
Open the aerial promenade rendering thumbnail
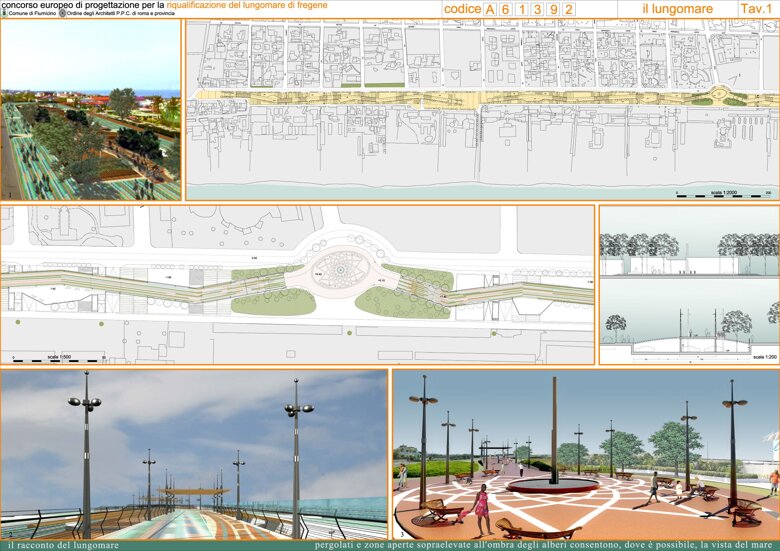pos(91,110)
